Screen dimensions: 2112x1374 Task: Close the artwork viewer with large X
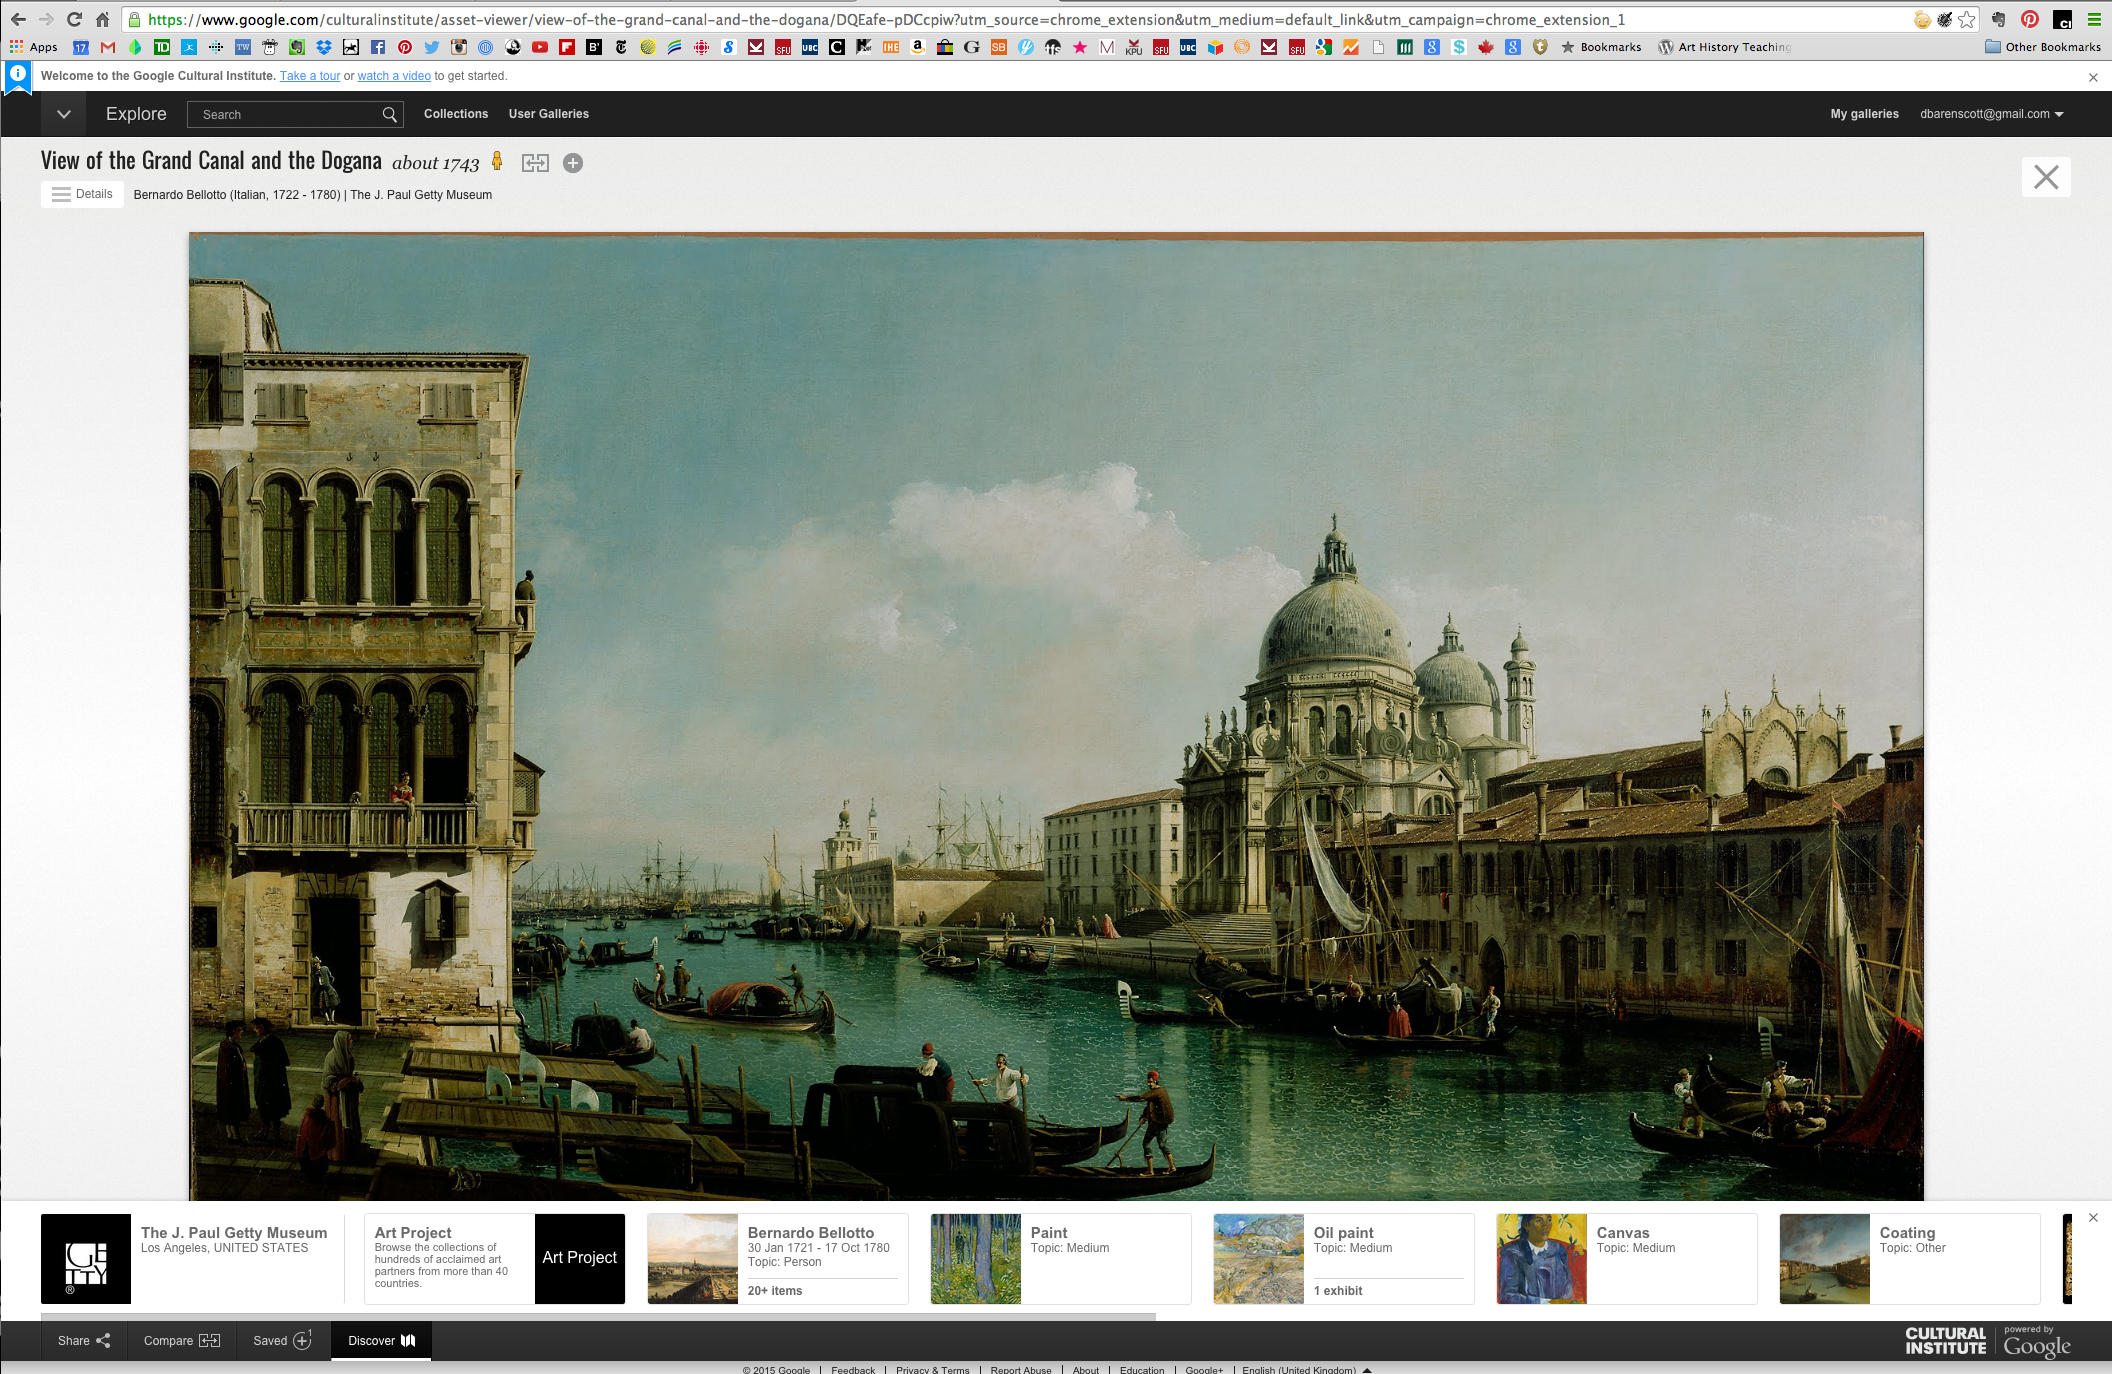[x=2046, y=177]
